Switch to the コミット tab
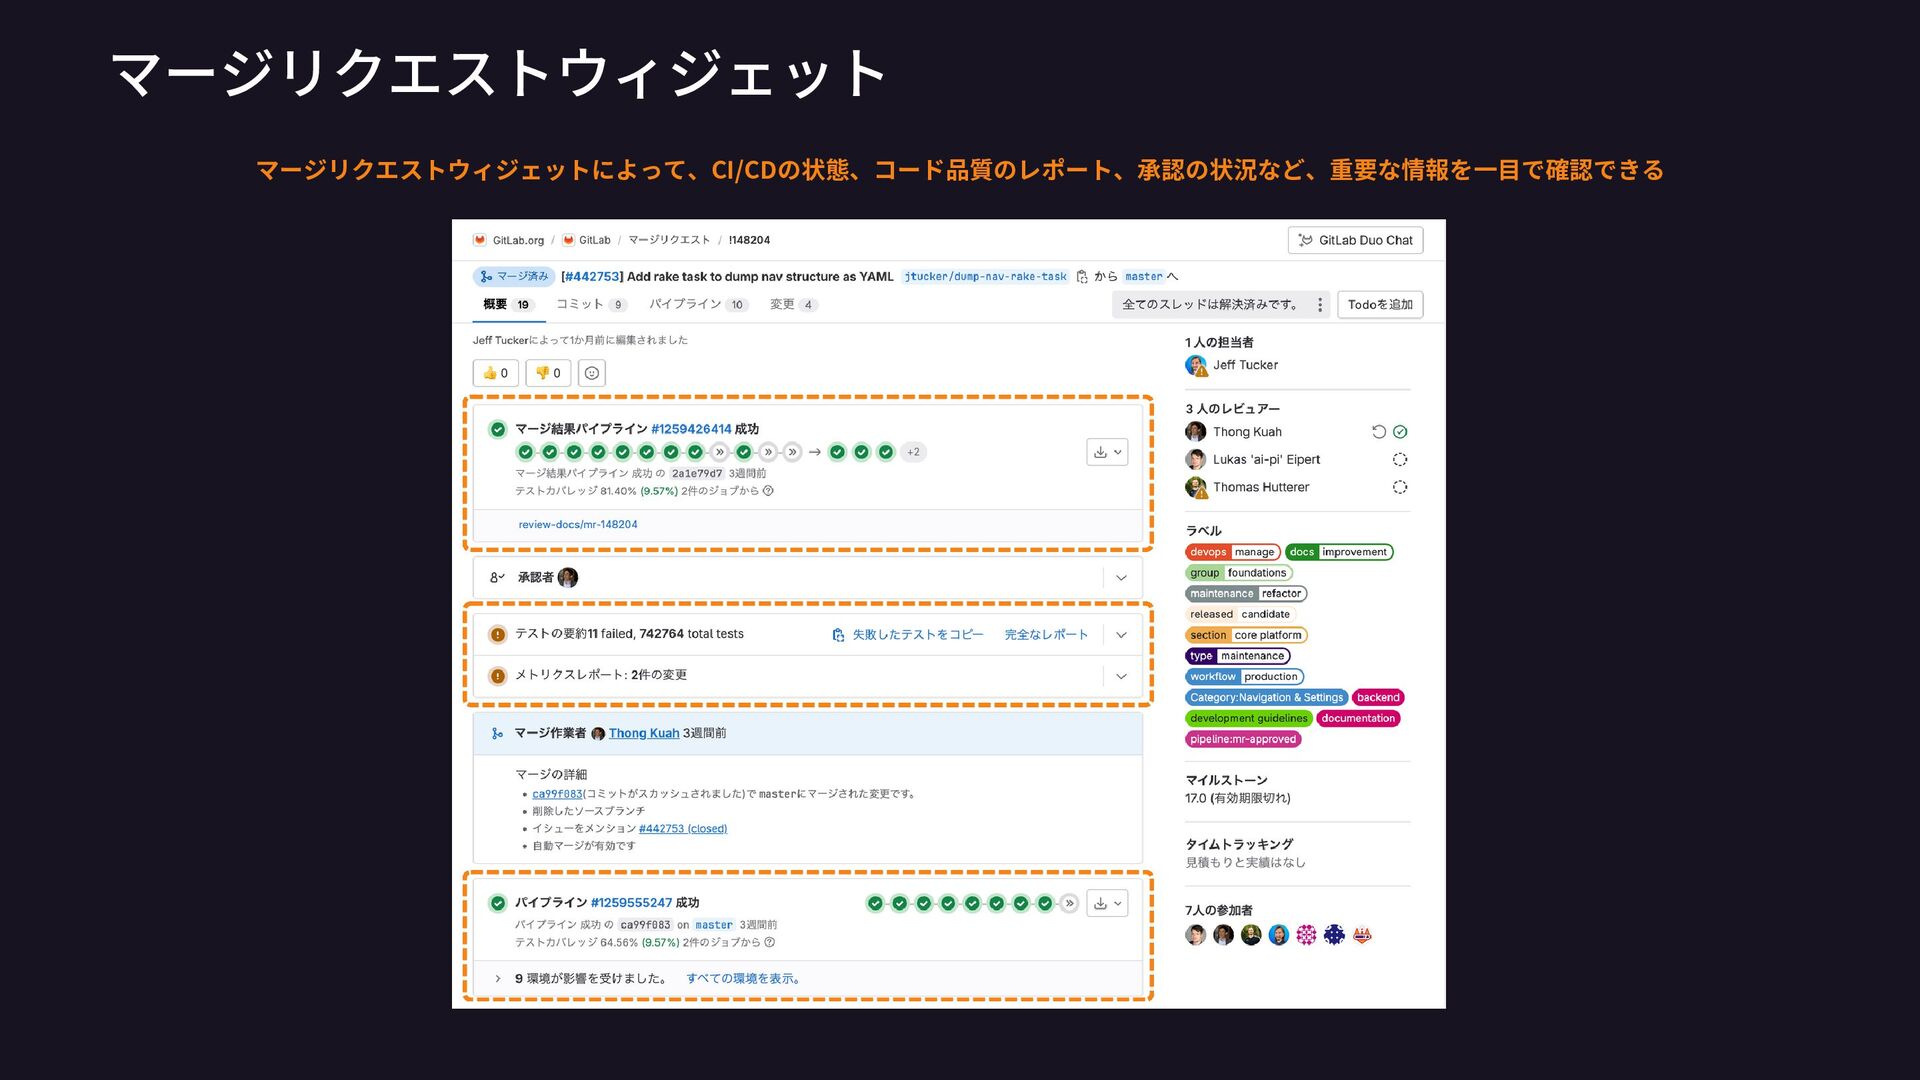Viewport: 1920px width, 1080px height. (x=580, y=305)
